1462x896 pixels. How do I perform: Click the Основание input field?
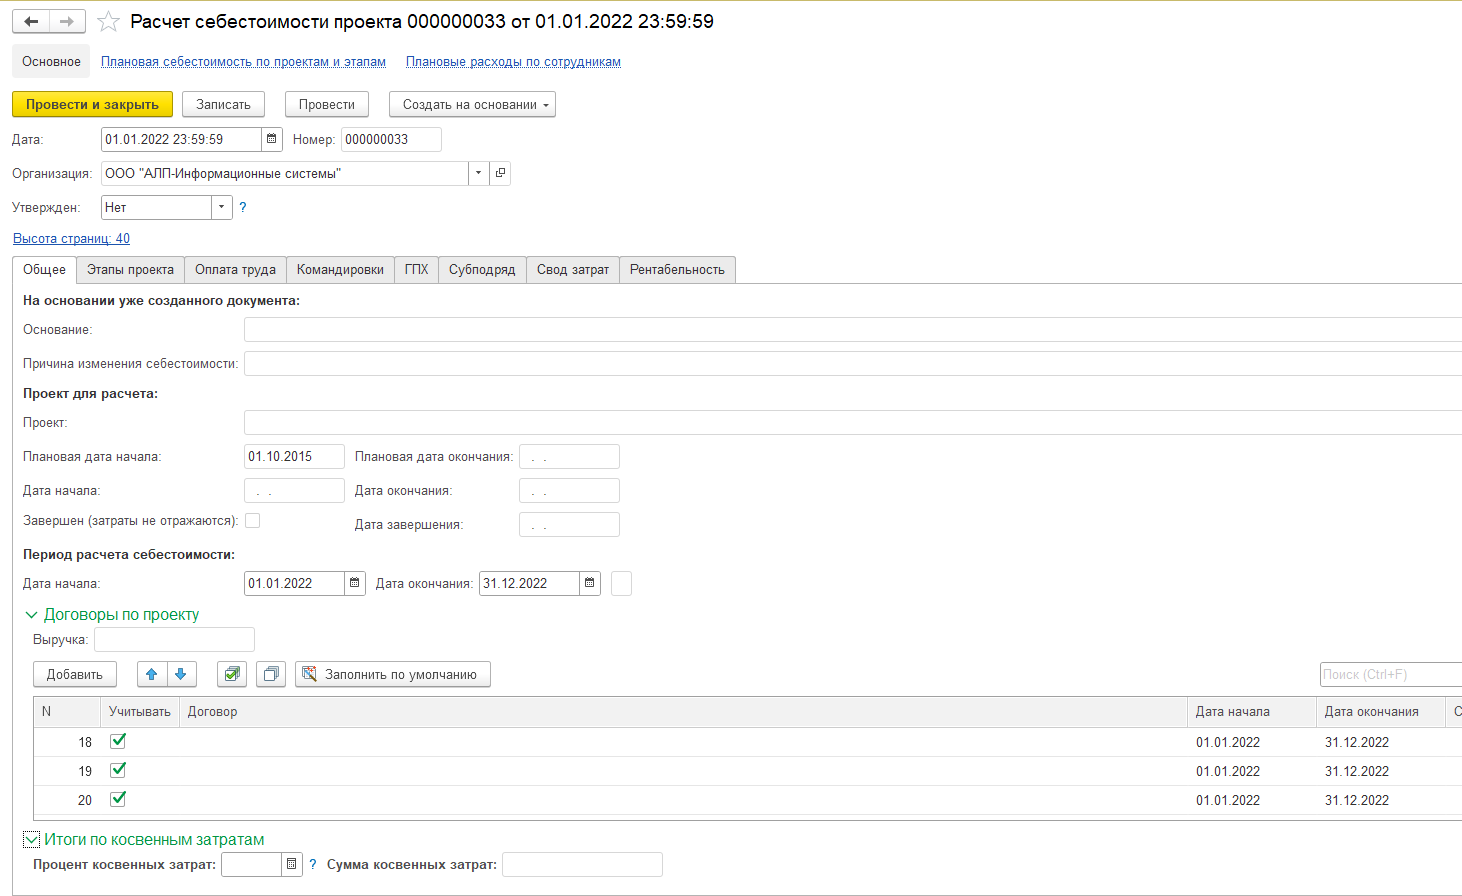click(853, 330)
